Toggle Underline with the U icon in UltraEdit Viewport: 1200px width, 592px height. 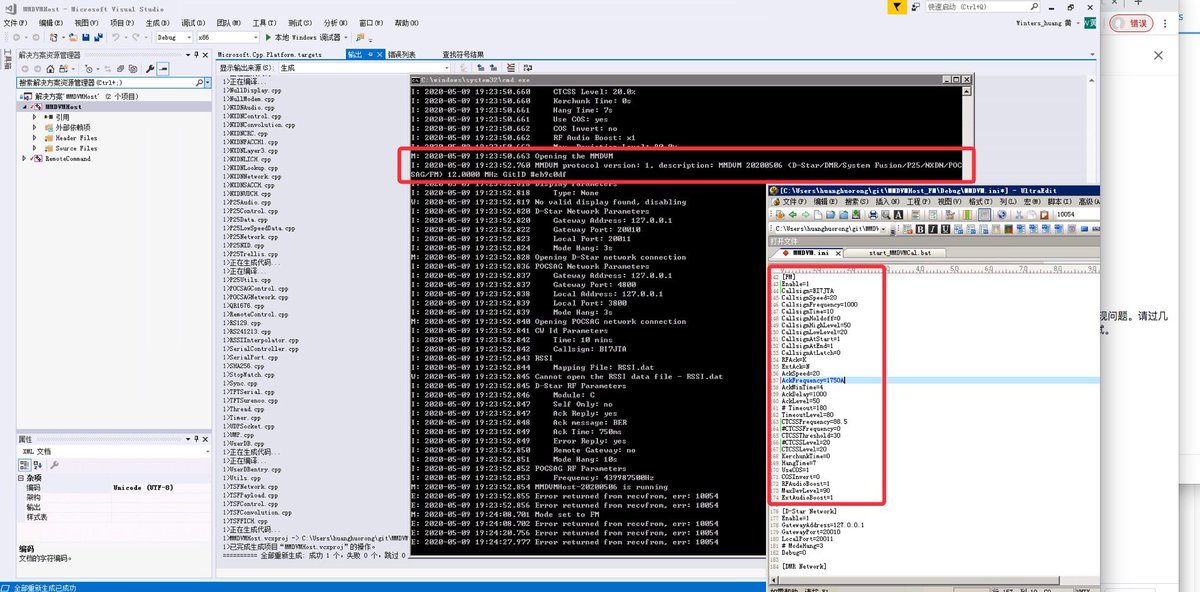click(x=945, y=229)
